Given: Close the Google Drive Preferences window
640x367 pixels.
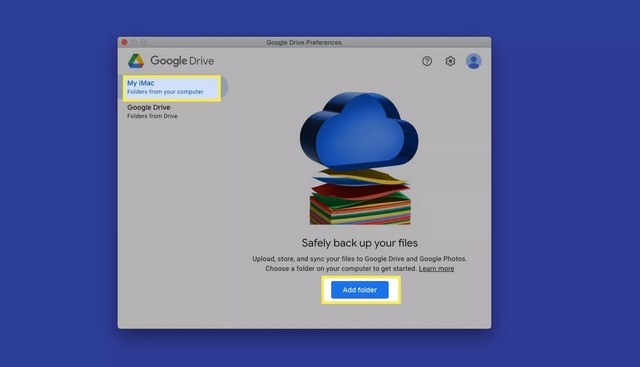Looking at the screenshot, I should pos(124,42).
